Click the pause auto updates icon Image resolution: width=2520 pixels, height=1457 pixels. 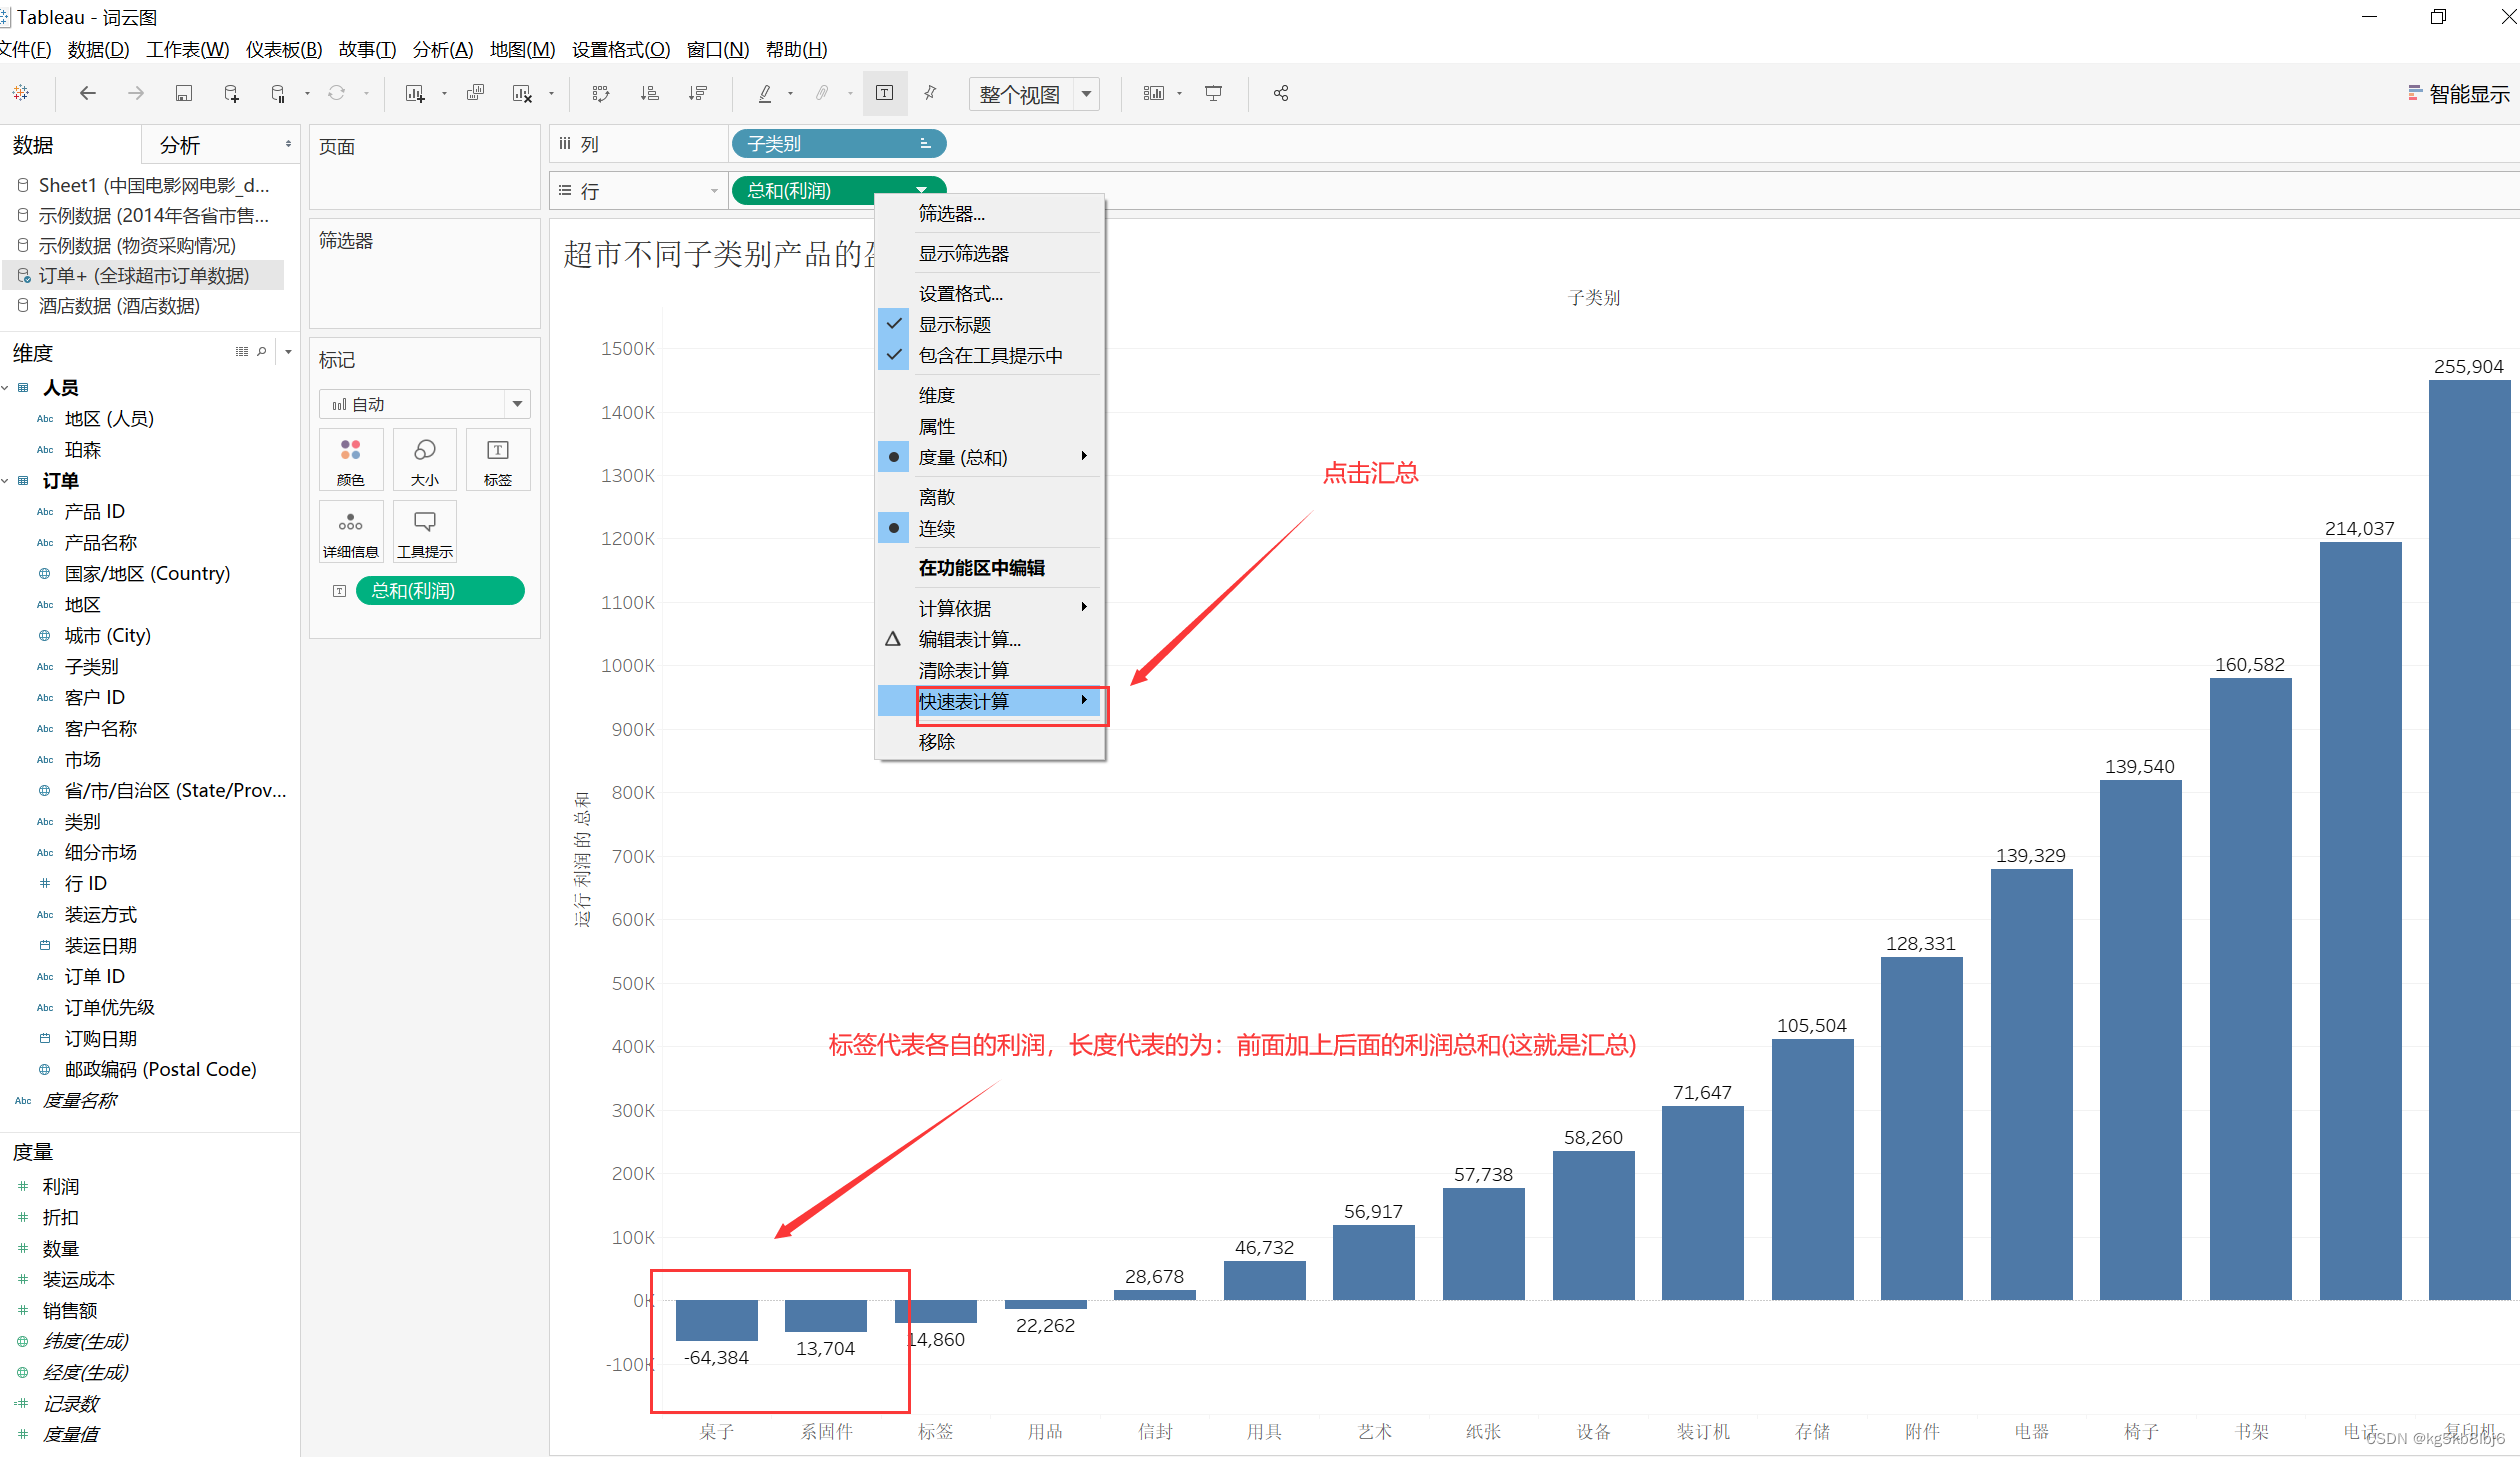coord(278,93)
